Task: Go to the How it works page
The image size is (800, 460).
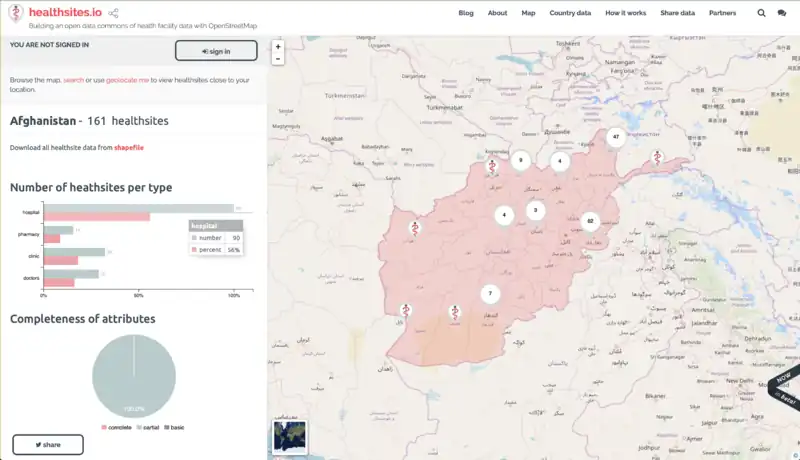Action: coord(624,13)
